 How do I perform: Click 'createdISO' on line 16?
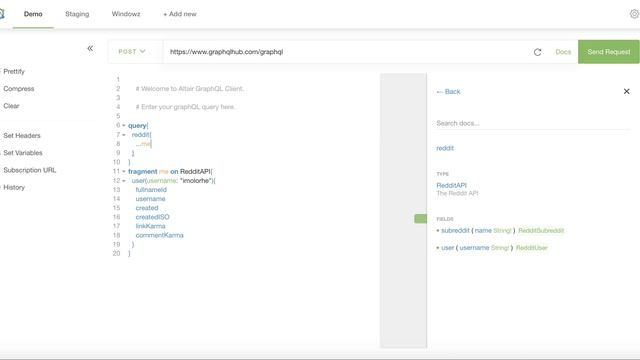[x=153, y=217]
